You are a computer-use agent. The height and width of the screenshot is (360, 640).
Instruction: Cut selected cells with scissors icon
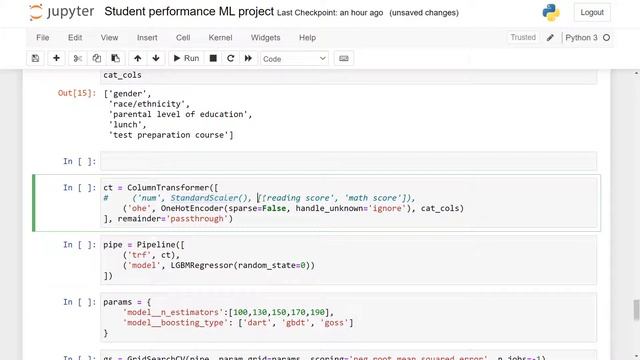tap(78, 58)
